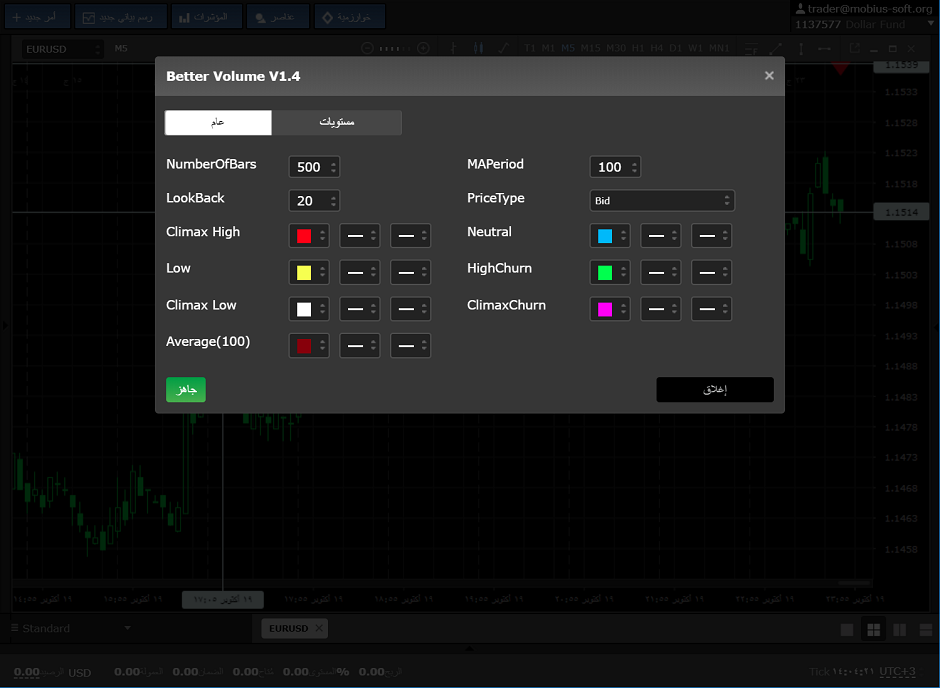Open the المؤشرات menu in the main window
Viewport: 940px width, 688px height.
click(207, 17)
